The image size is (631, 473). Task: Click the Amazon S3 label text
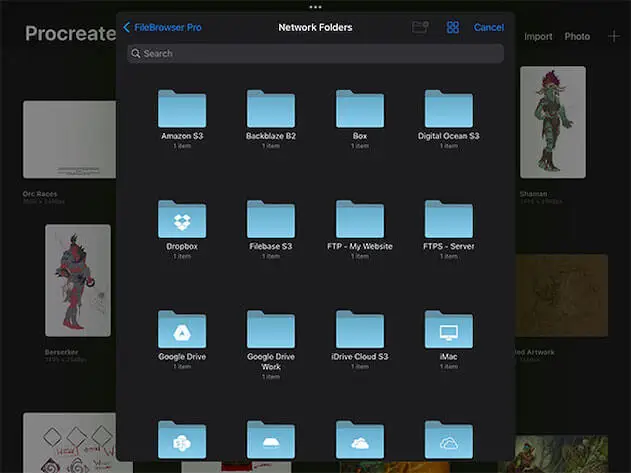pyautogui.click(x=182, y=136)
